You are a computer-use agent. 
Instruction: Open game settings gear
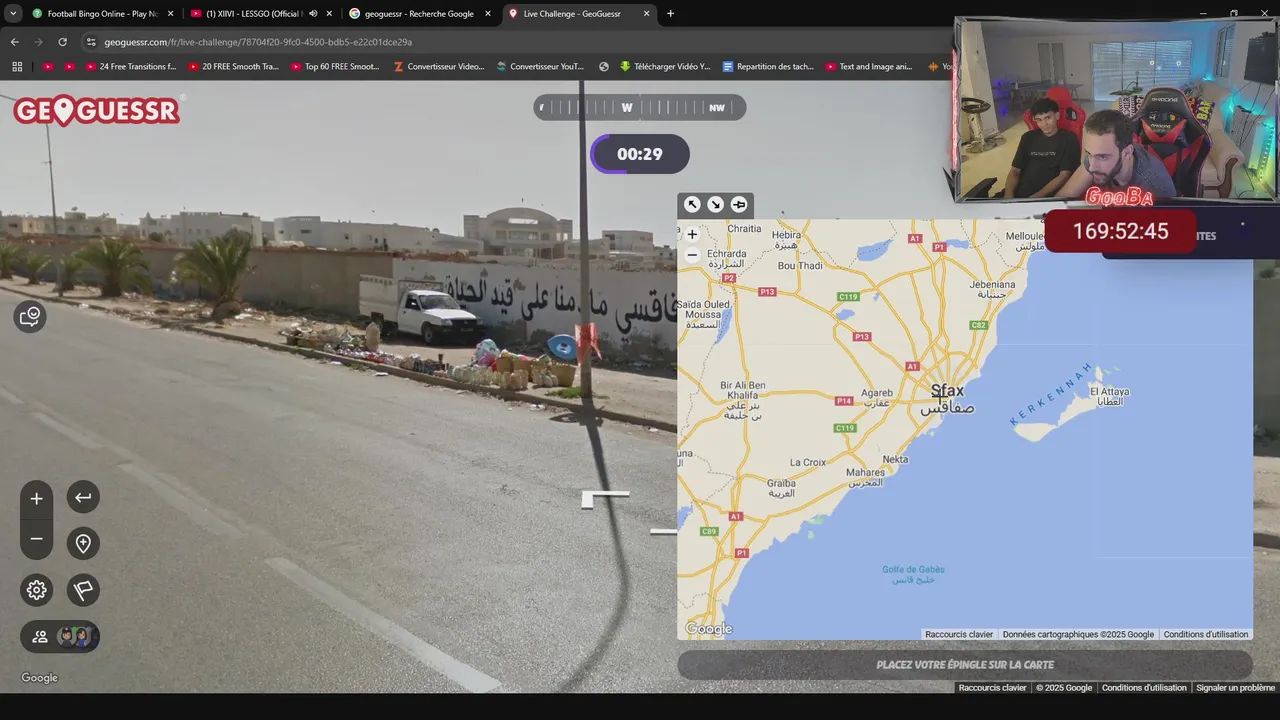point(36,590)
